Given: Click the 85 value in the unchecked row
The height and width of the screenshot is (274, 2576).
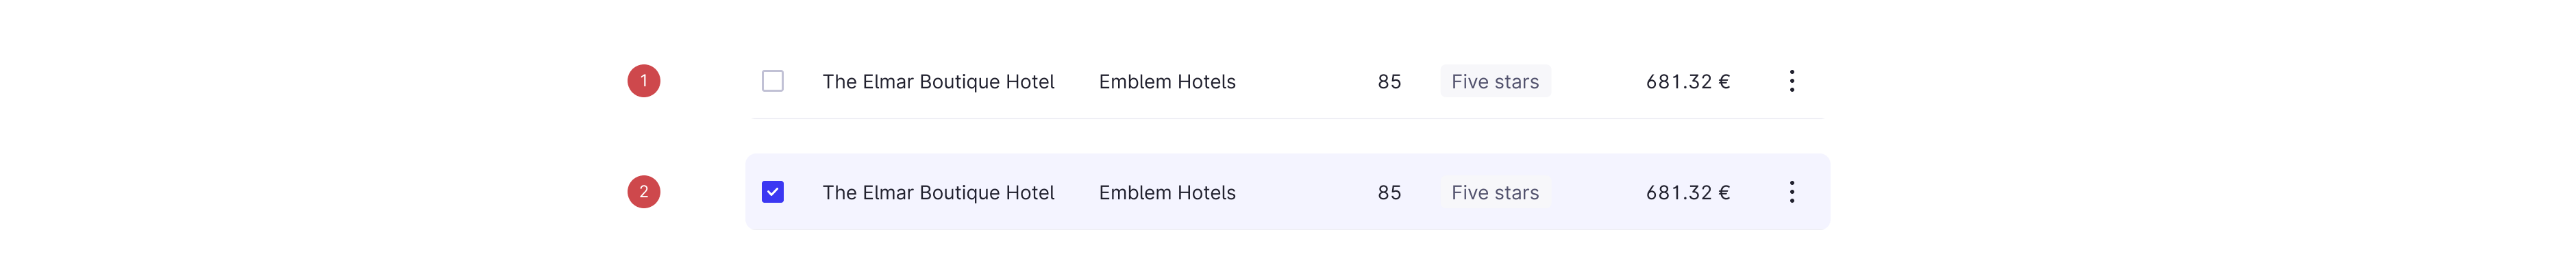Looking at the screenshot, I should coord(1388,82).
